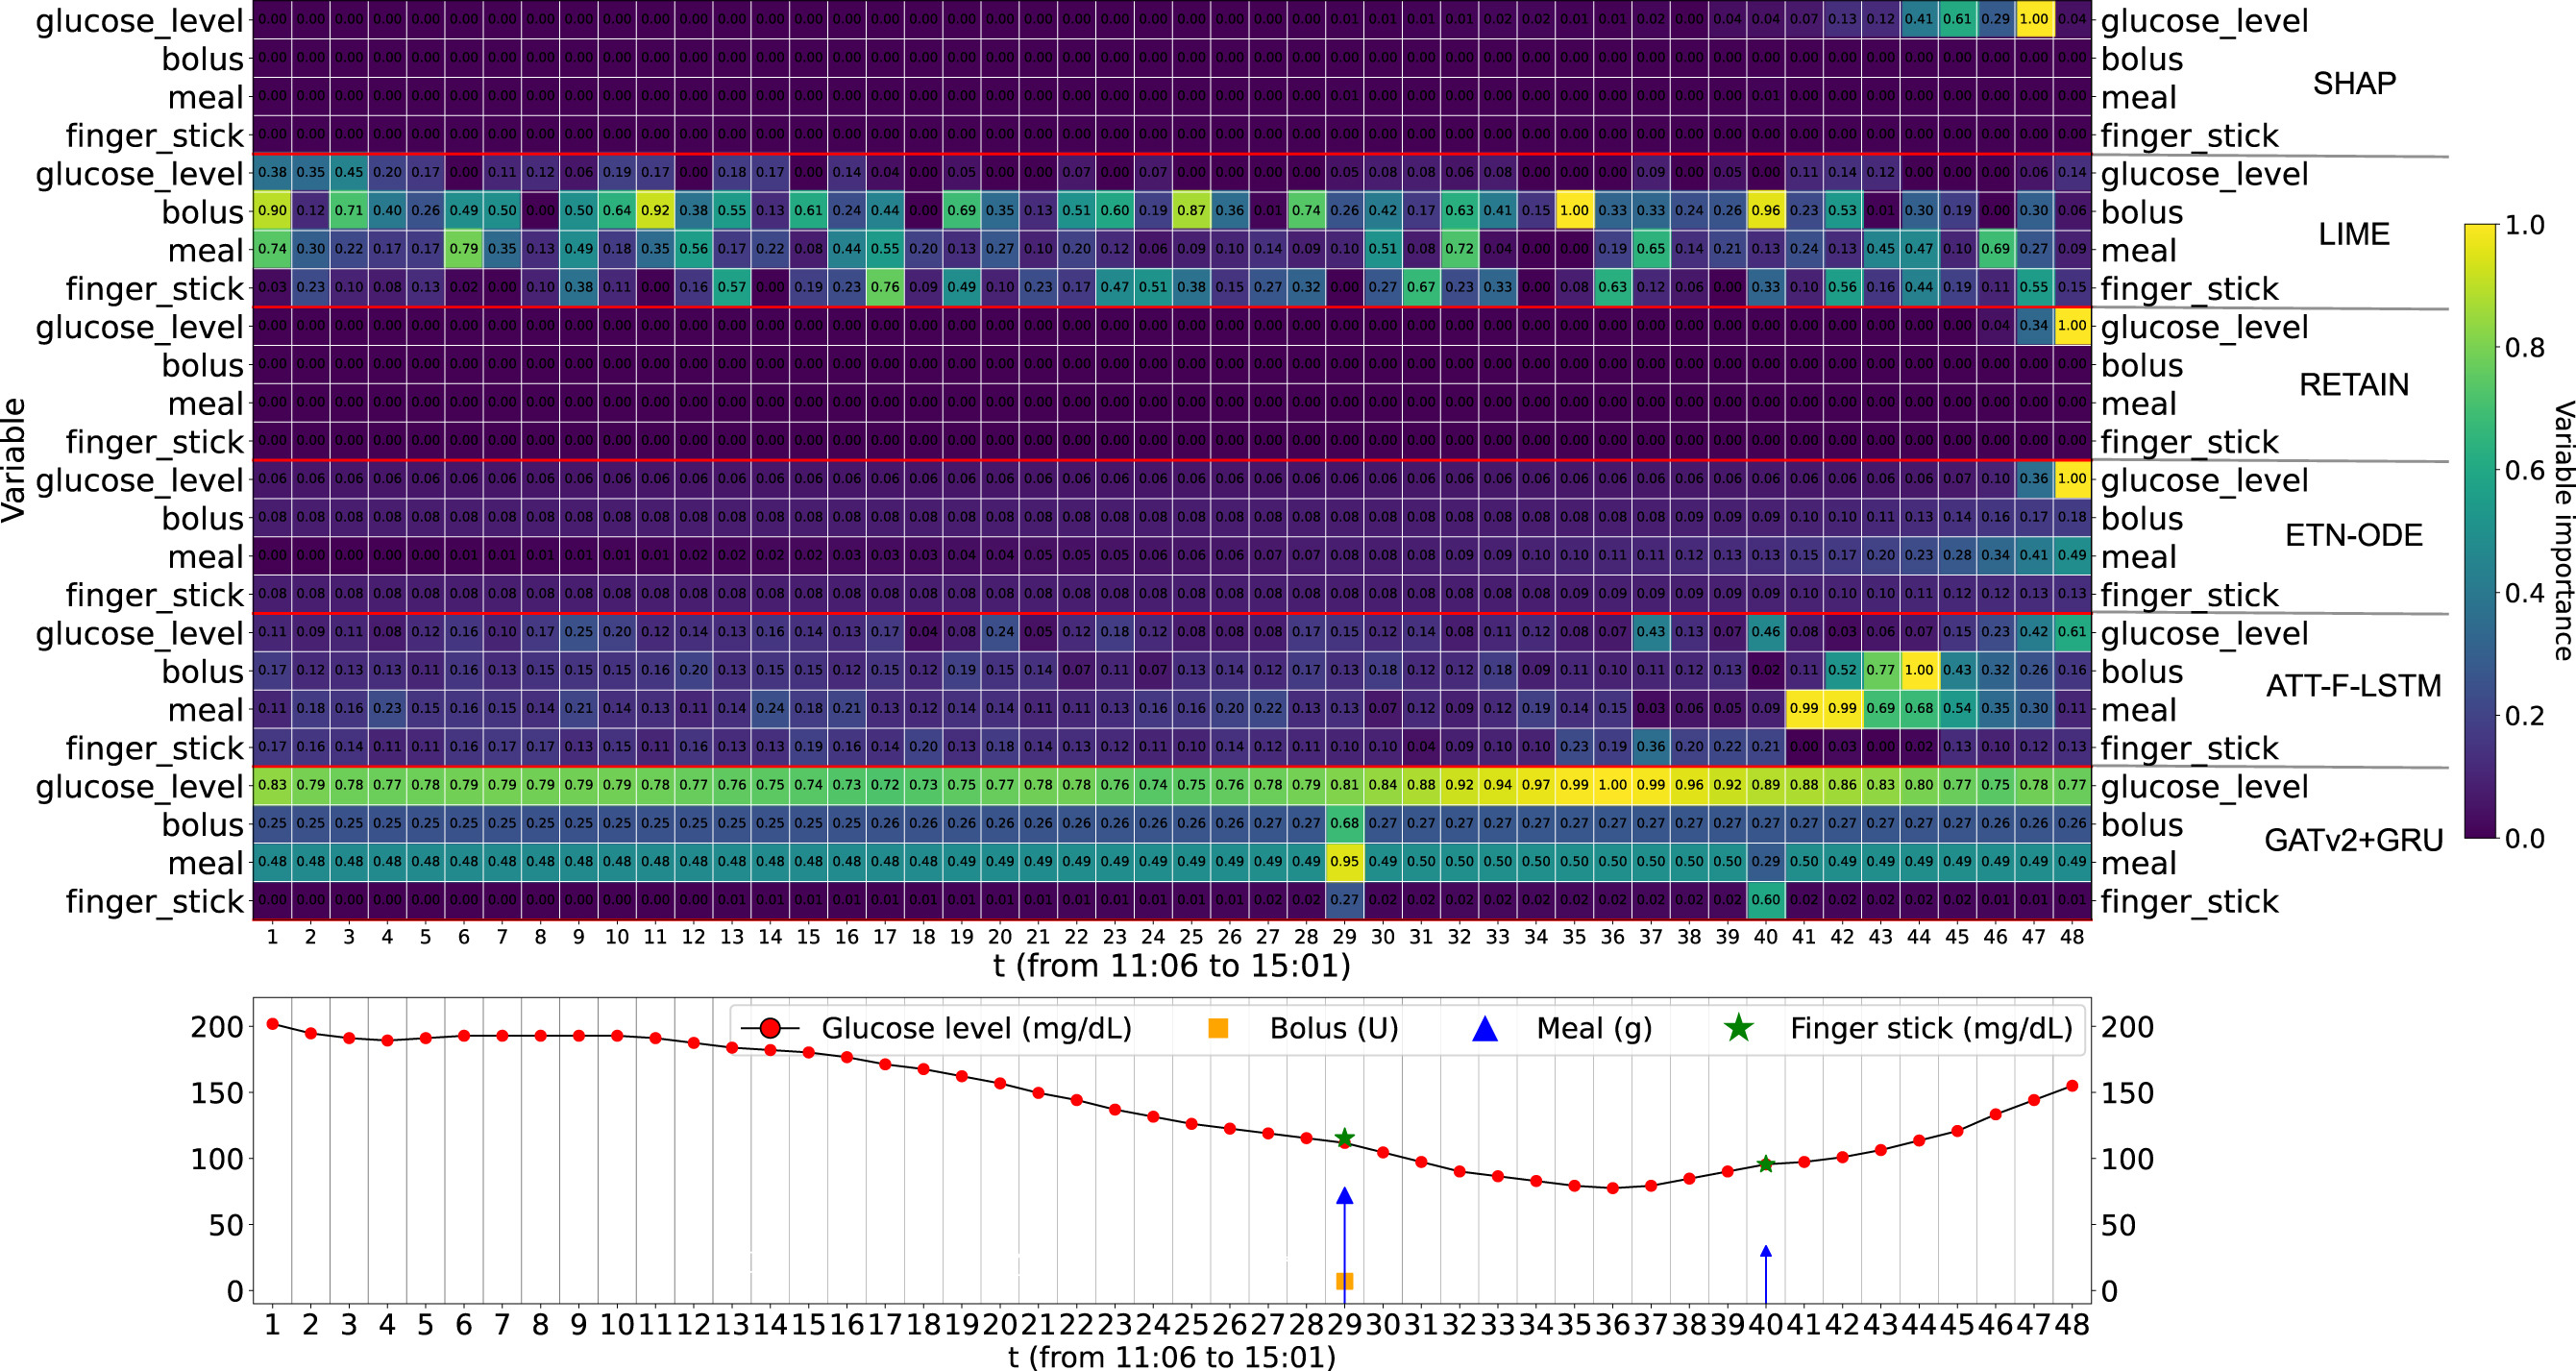Click the SHAP method label
Viewport: 2576px width, 1371px height.
[x=2354, y=83]
